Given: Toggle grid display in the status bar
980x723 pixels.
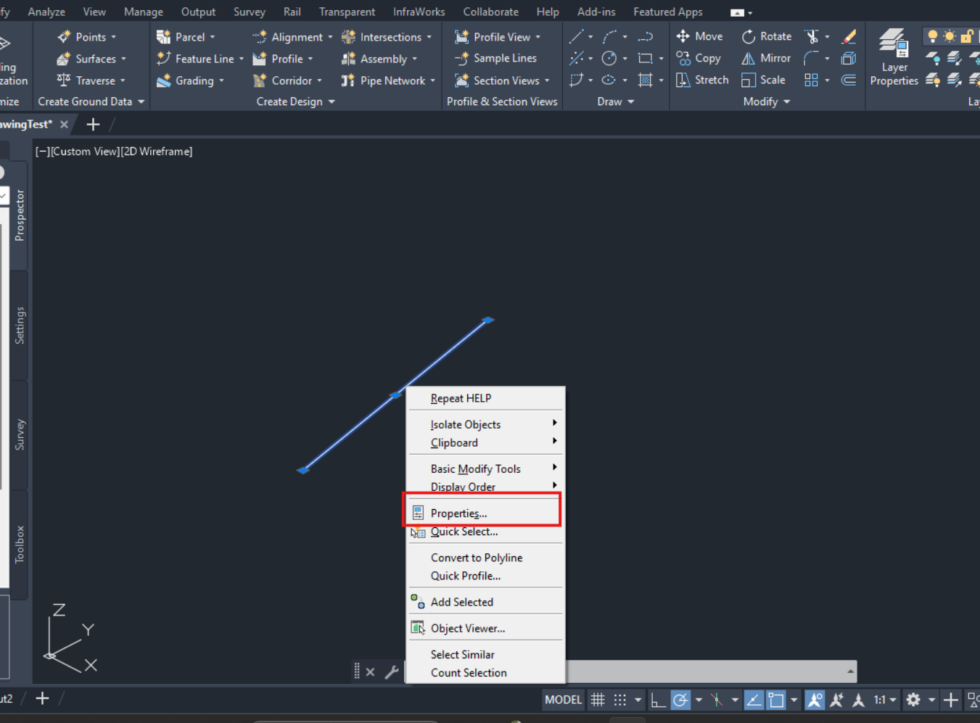Looking at the screenshot, I should tap(597, 700).
